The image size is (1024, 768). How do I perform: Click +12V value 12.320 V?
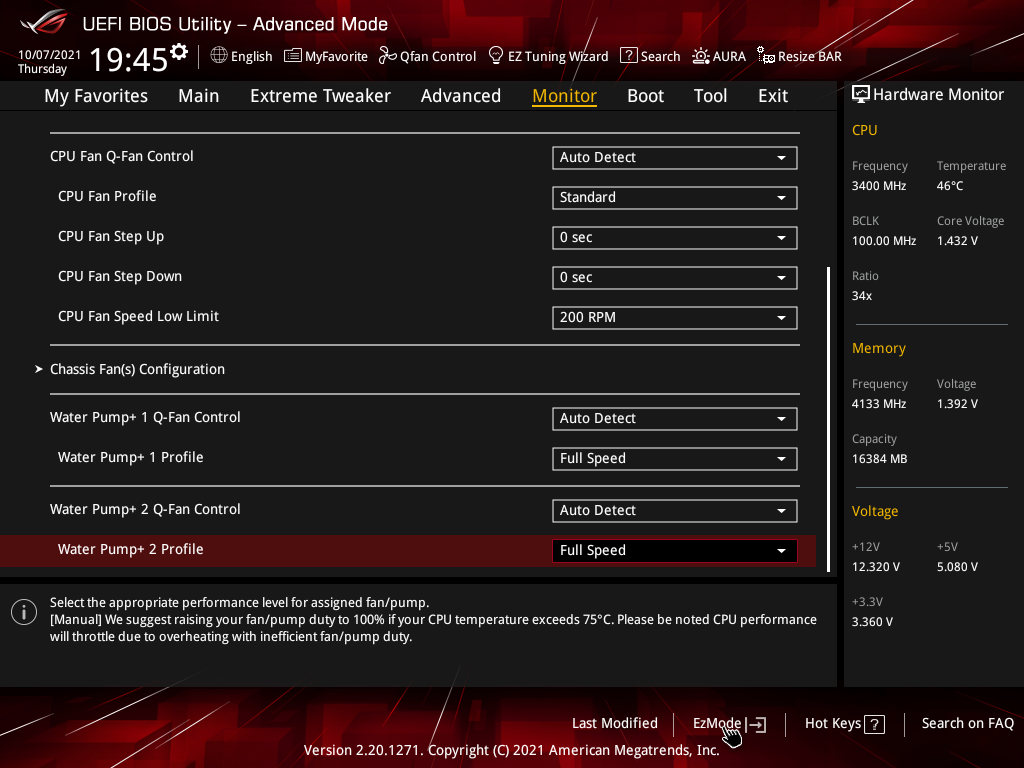click(876, 567)
